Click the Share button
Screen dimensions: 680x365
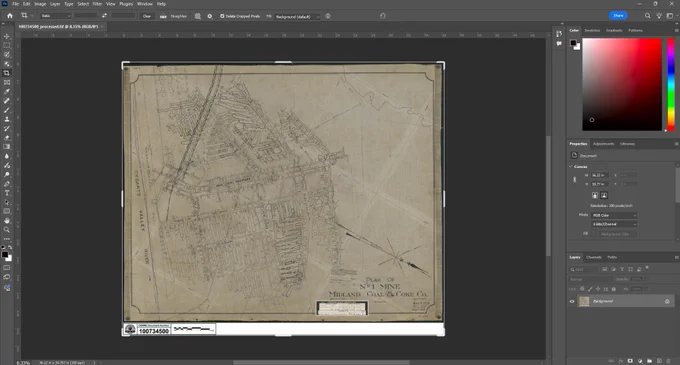click(x=618, y=16)
